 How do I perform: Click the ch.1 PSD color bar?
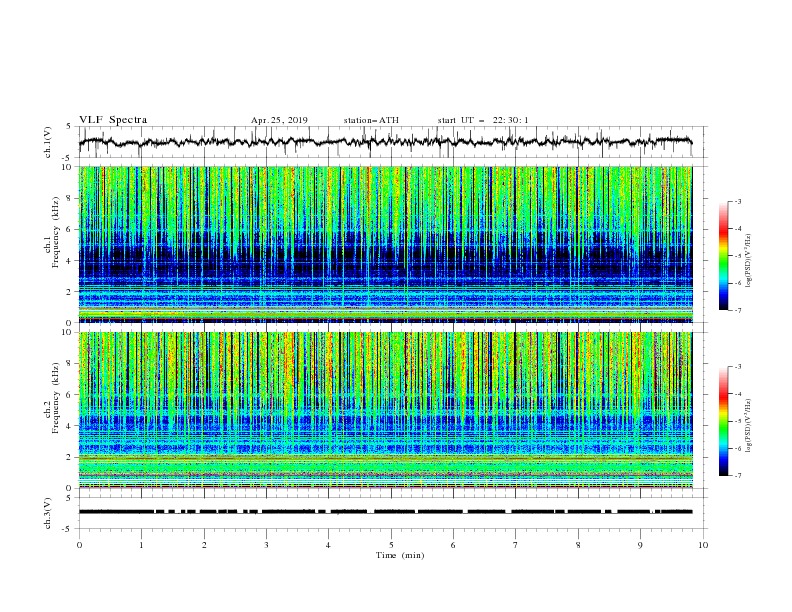coord(724,256)
